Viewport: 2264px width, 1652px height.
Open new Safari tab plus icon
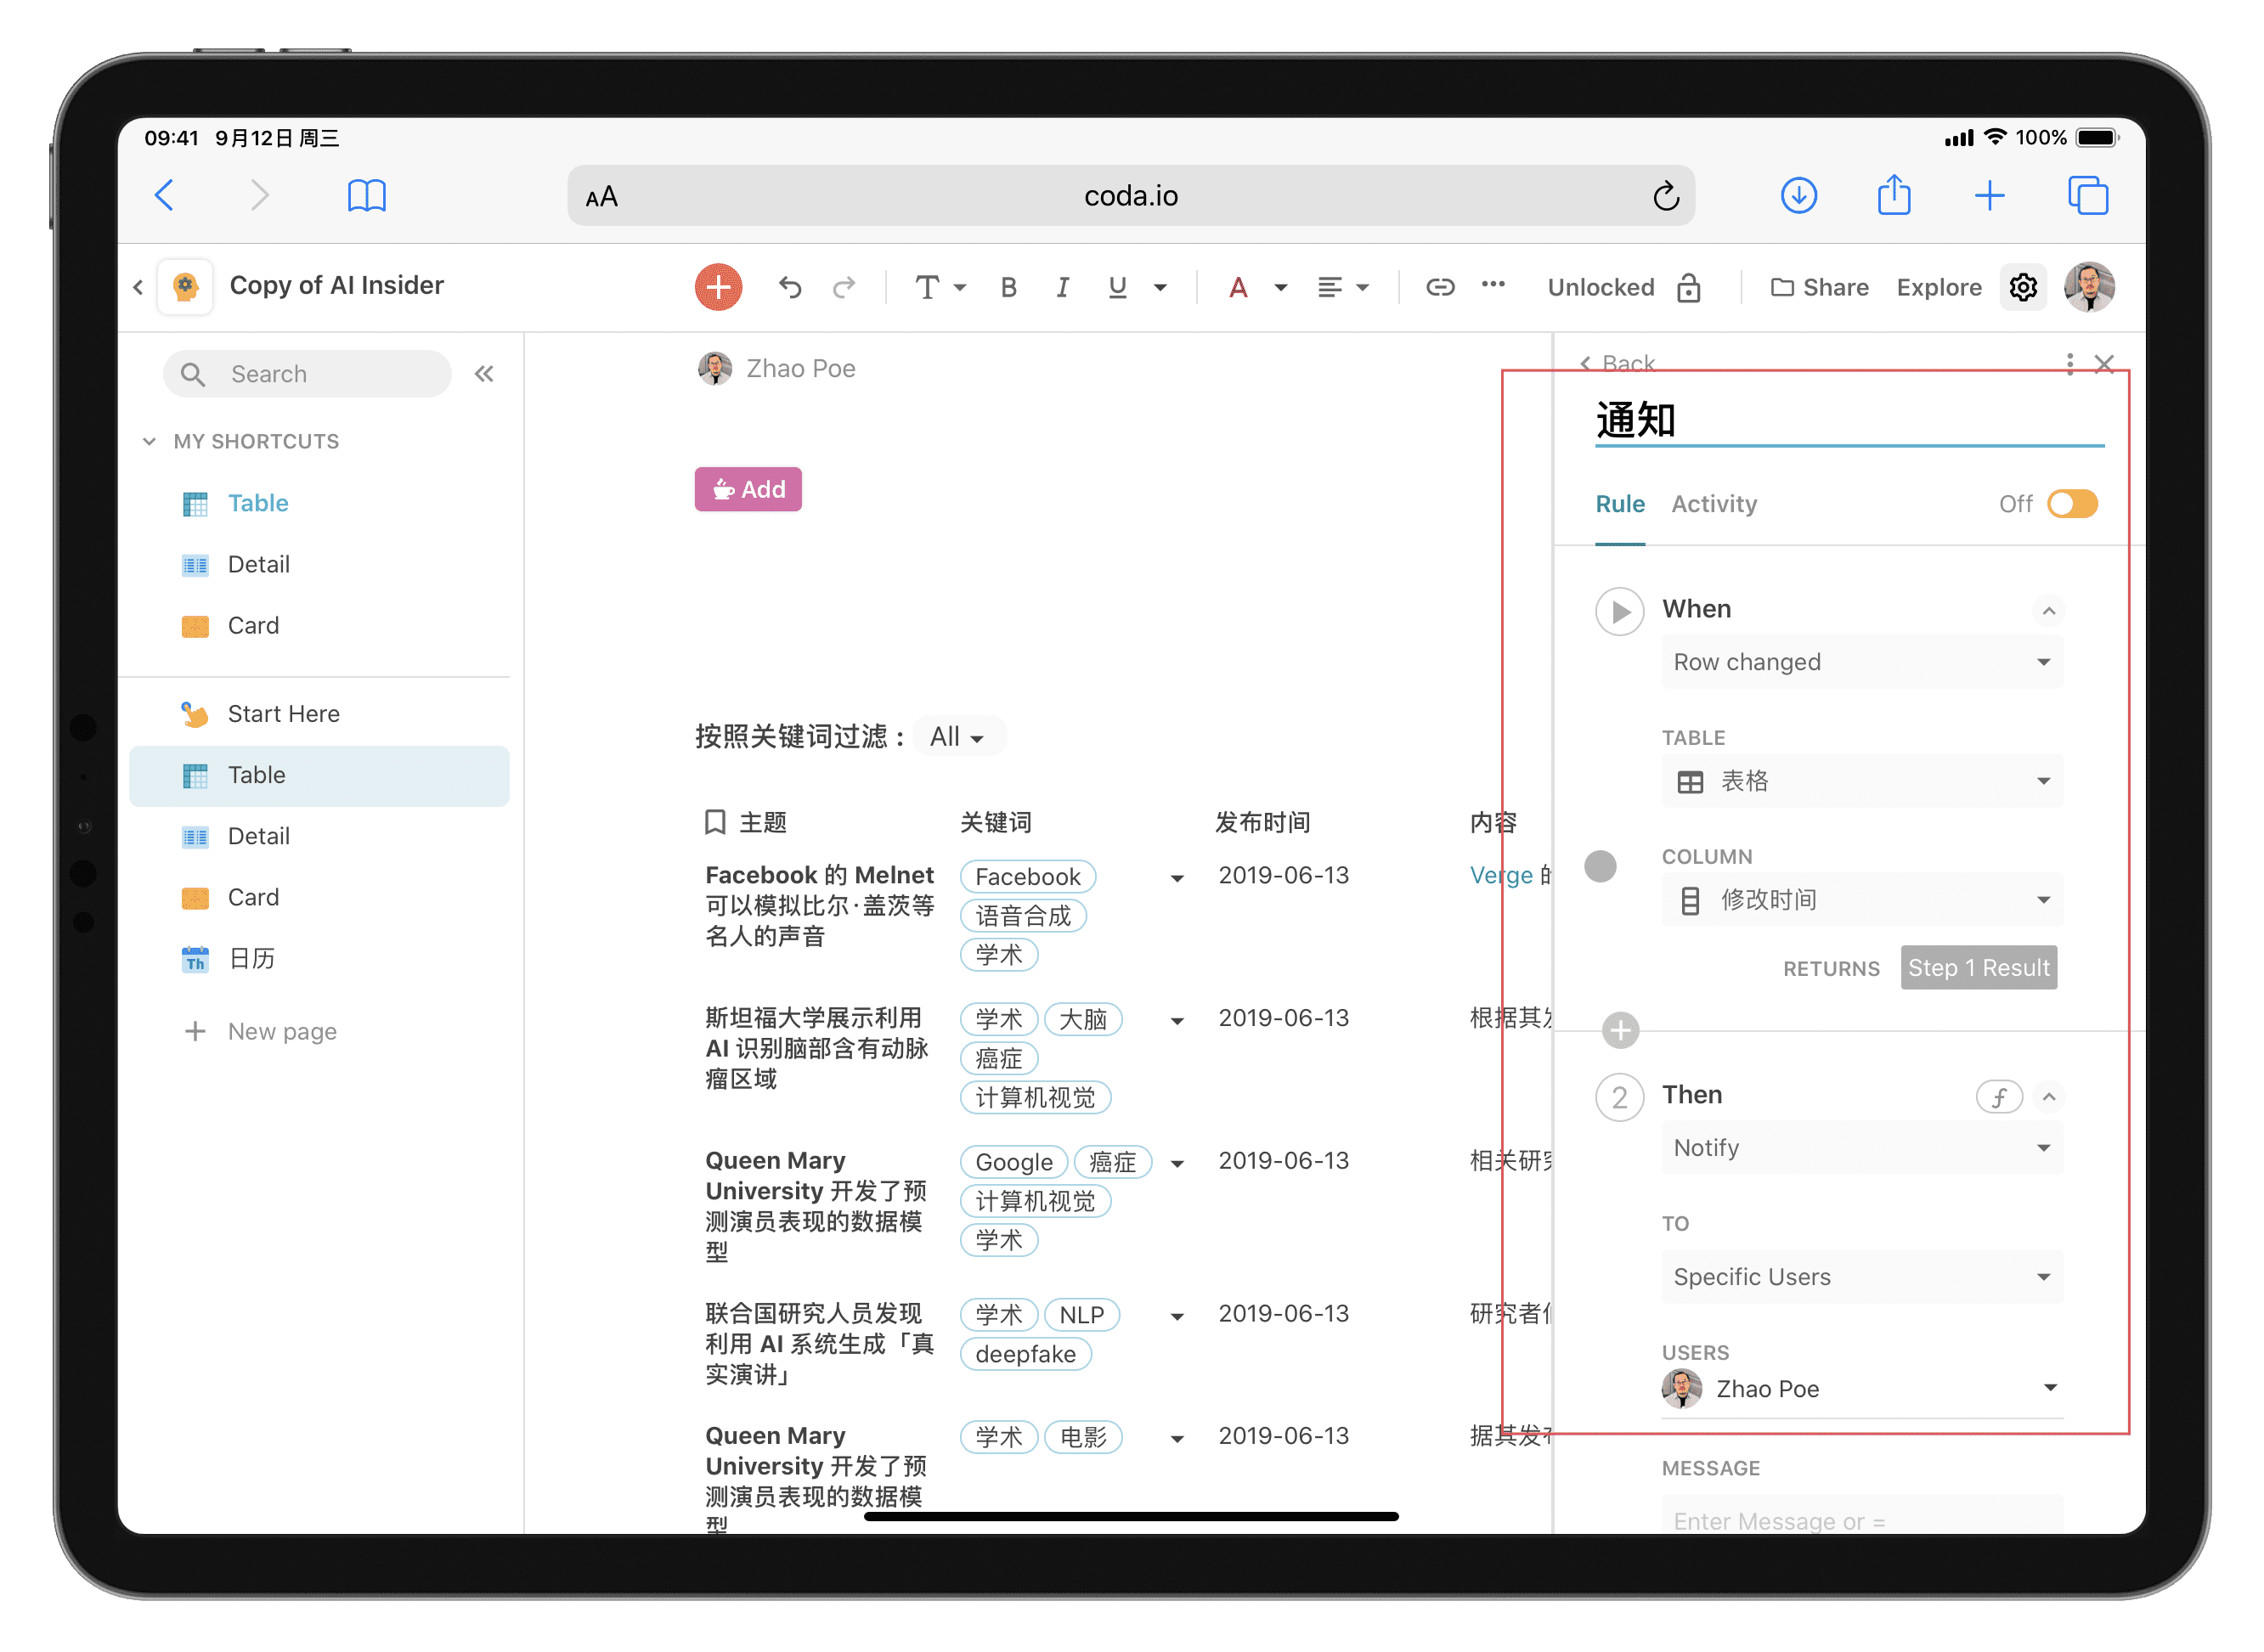[1989, 195]
